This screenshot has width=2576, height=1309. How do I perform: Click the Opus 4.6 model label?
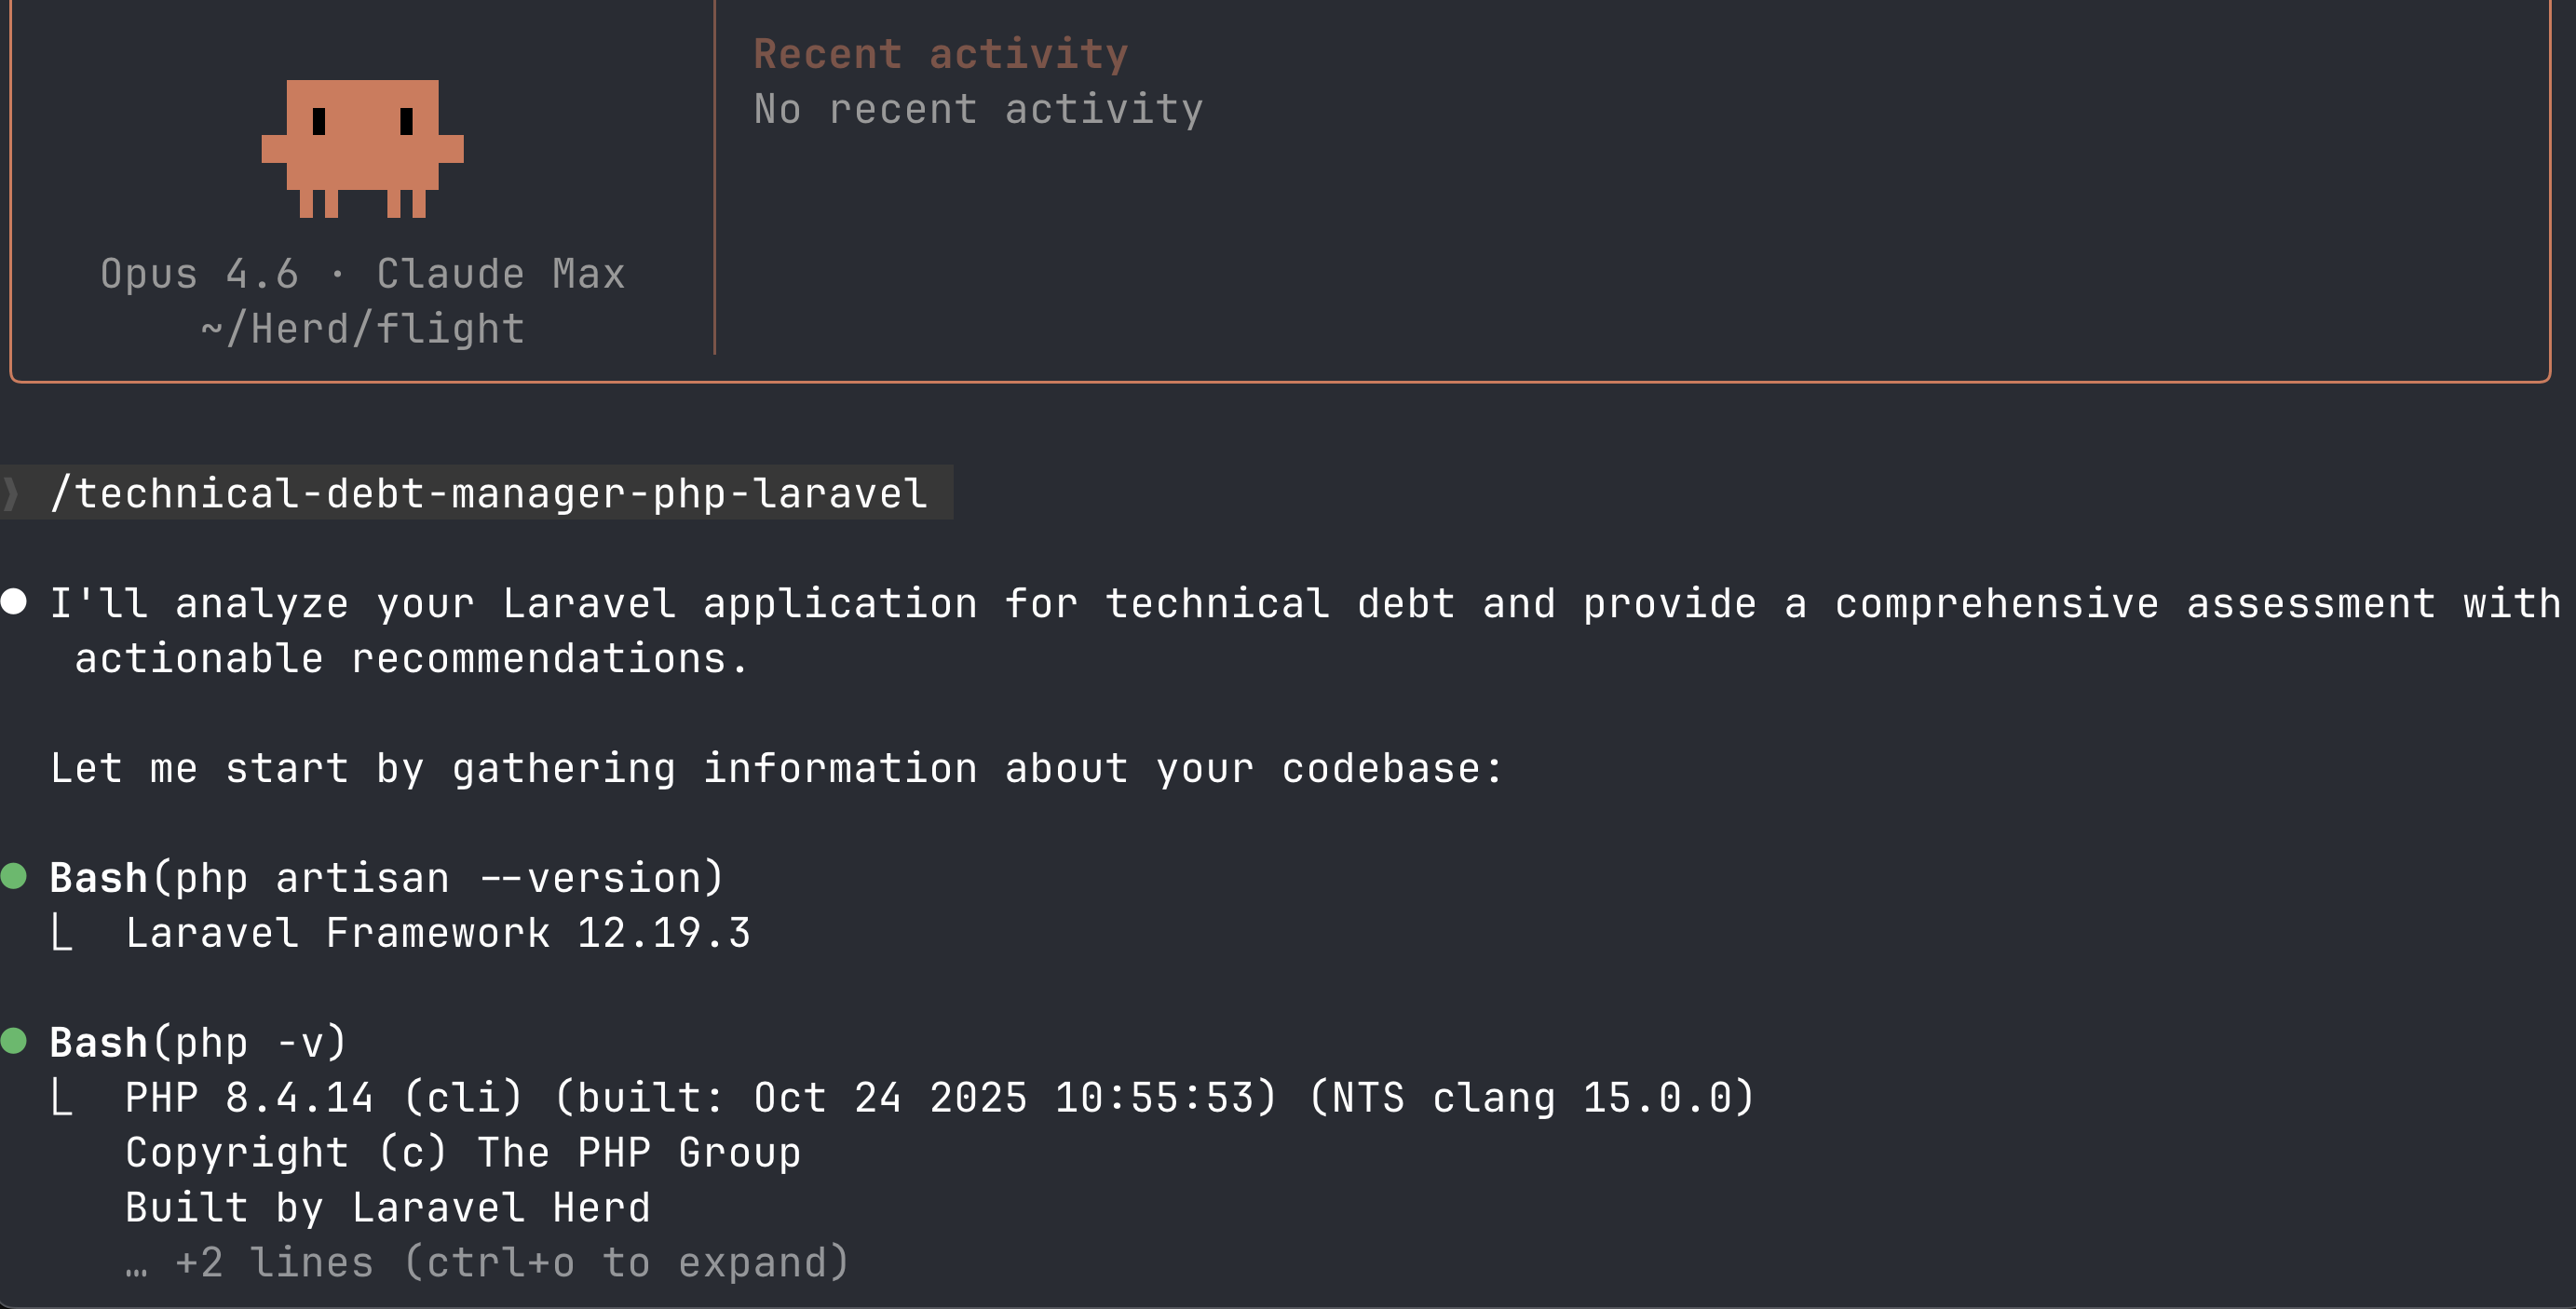199,273
